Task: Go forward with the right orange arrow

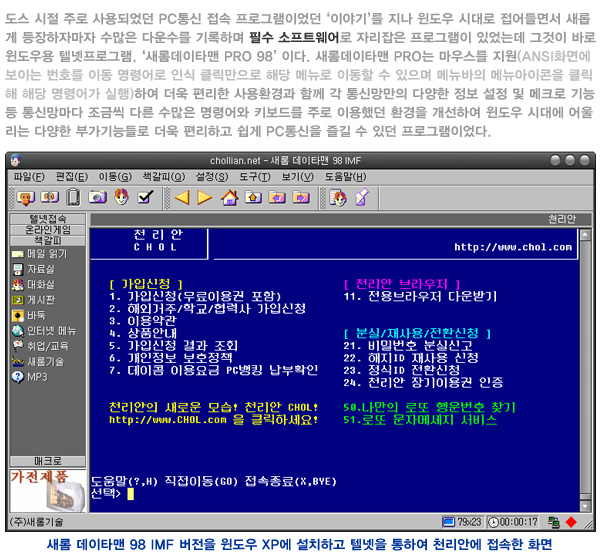Action: [205, 197]
